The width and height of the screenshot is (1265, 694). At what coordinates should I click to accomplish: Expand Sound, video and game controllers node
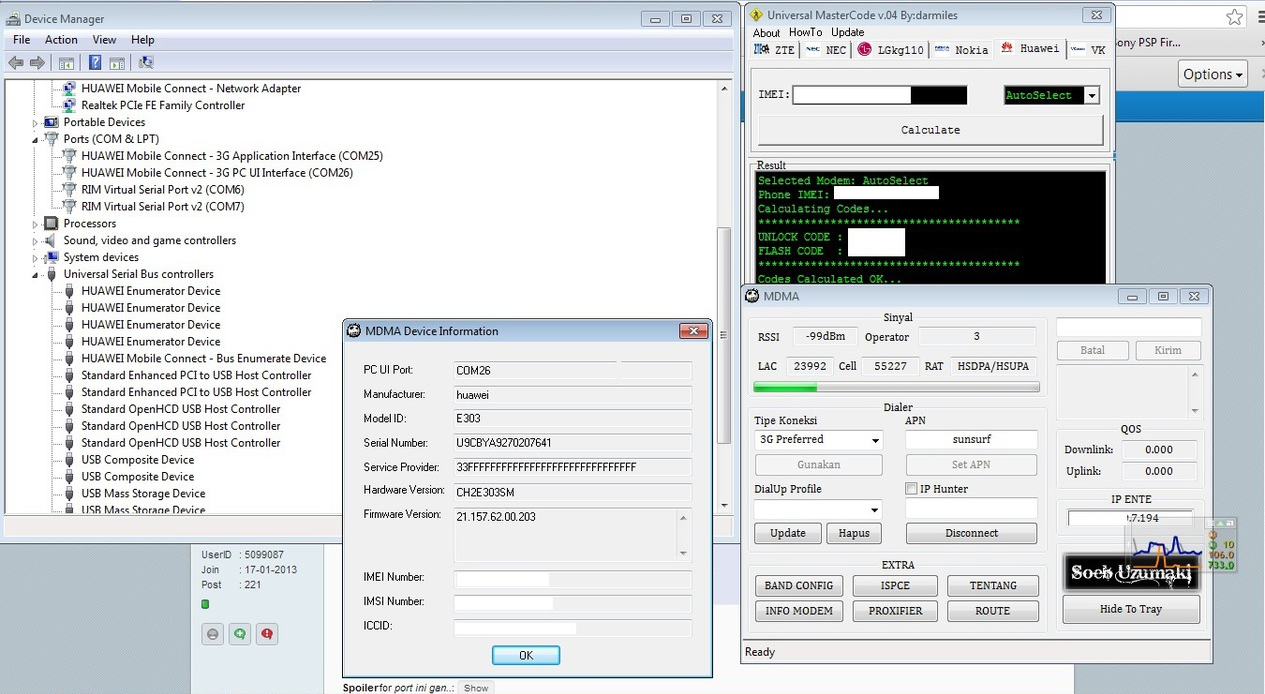(35, 240)
